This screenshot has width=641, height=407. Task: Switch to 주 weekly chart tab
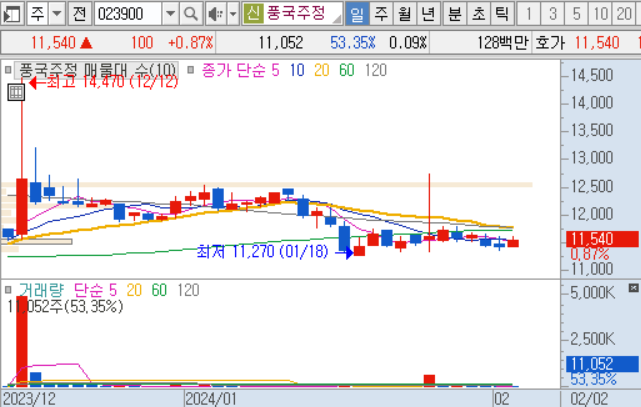click(x=381, y=14)
